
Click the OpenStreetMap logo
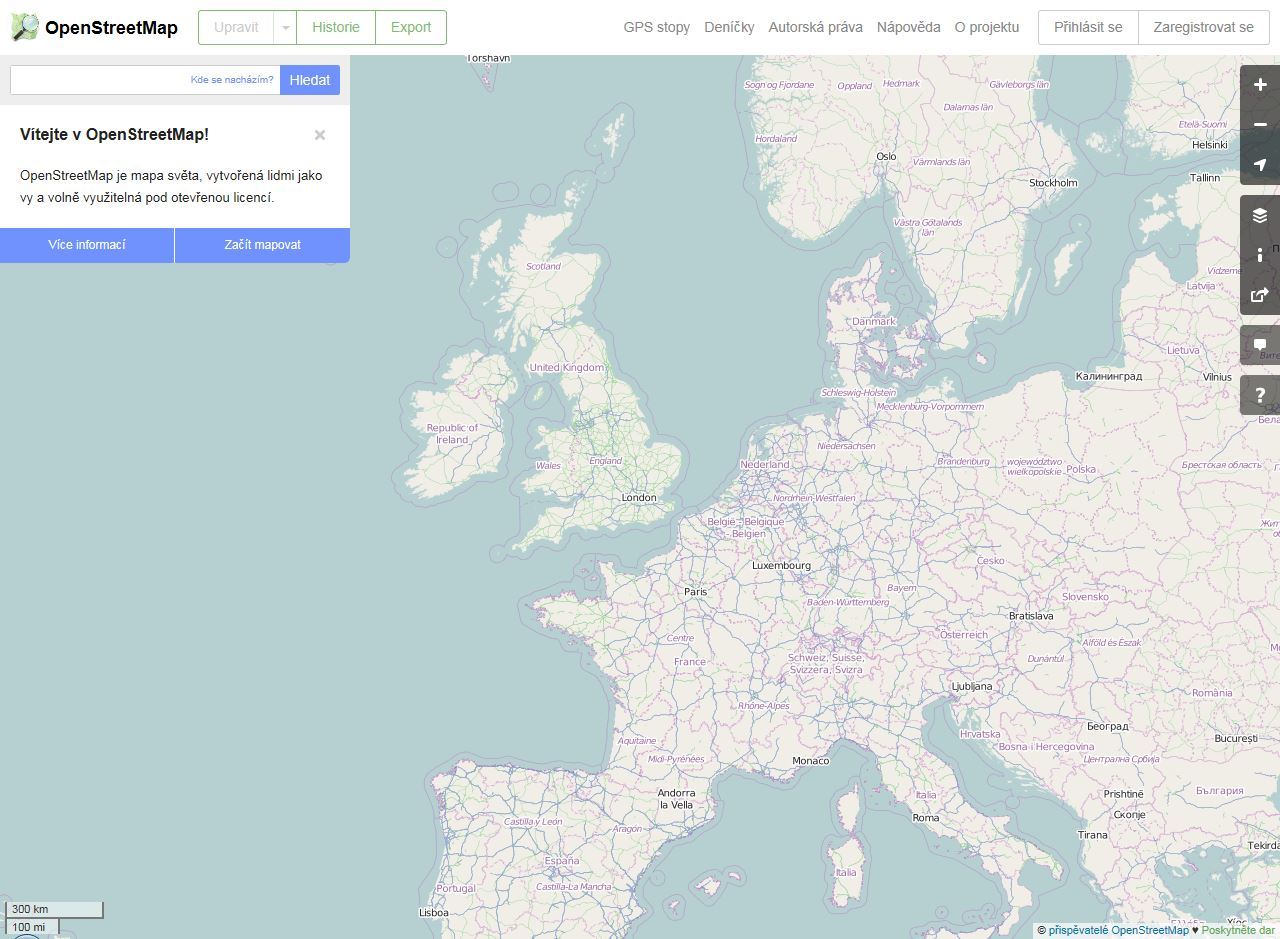pos(94,27)
